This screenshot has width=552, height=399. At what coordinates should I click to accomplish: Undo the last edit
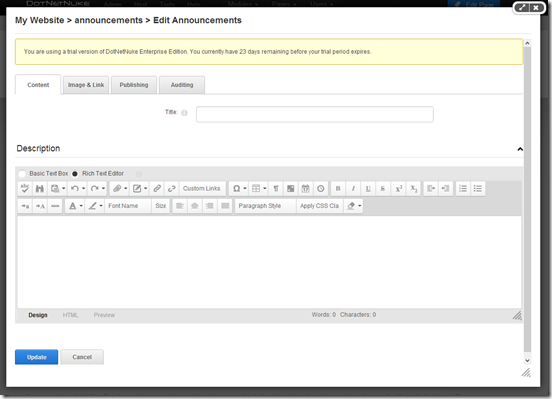coord(75,188)
